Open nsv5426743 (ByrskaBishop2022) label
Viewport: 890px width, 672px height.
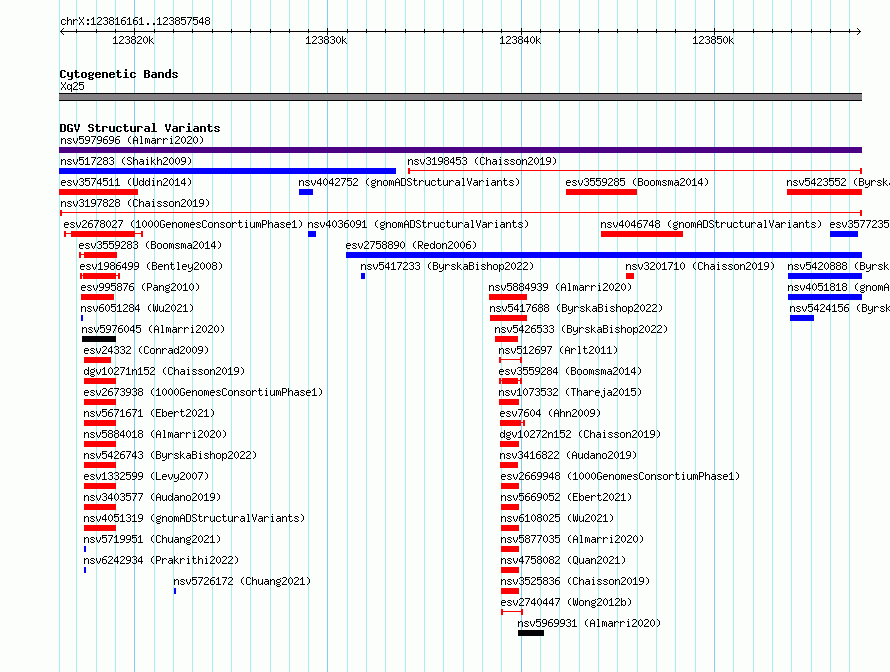(x=170, y=455)
